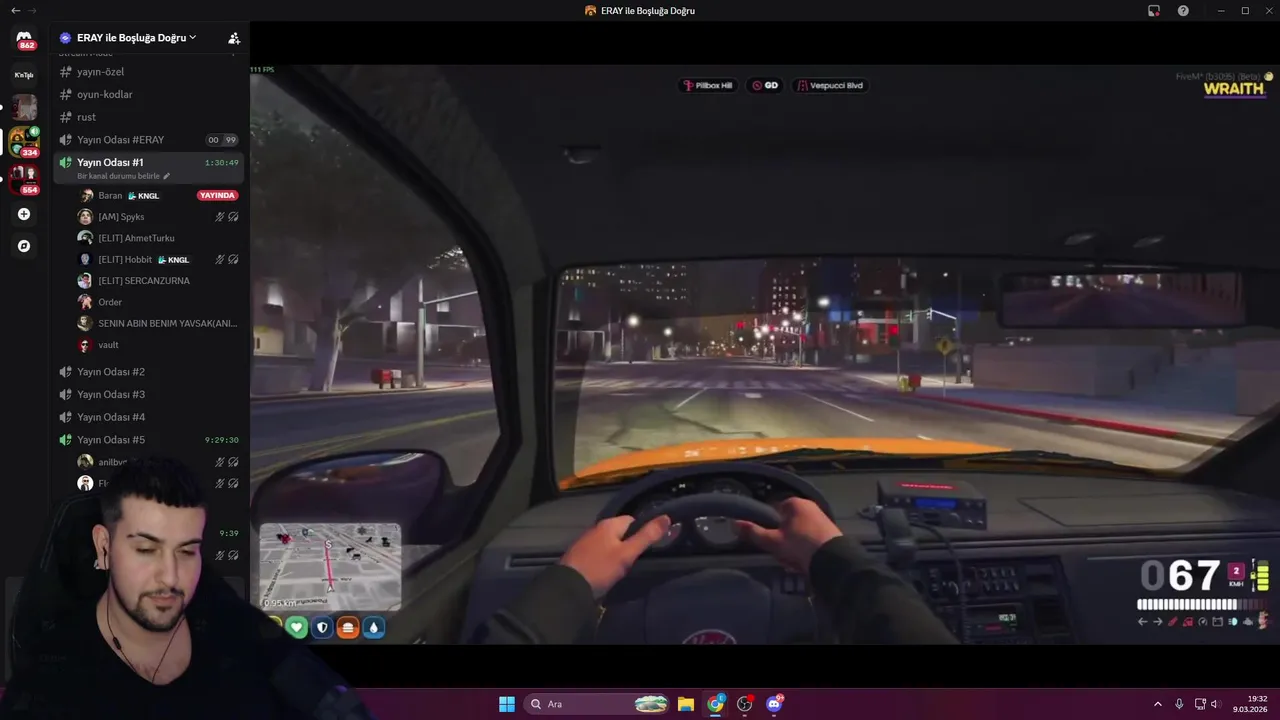
Task: Open the K'nTplı server icon
Action: pos(24,75)
